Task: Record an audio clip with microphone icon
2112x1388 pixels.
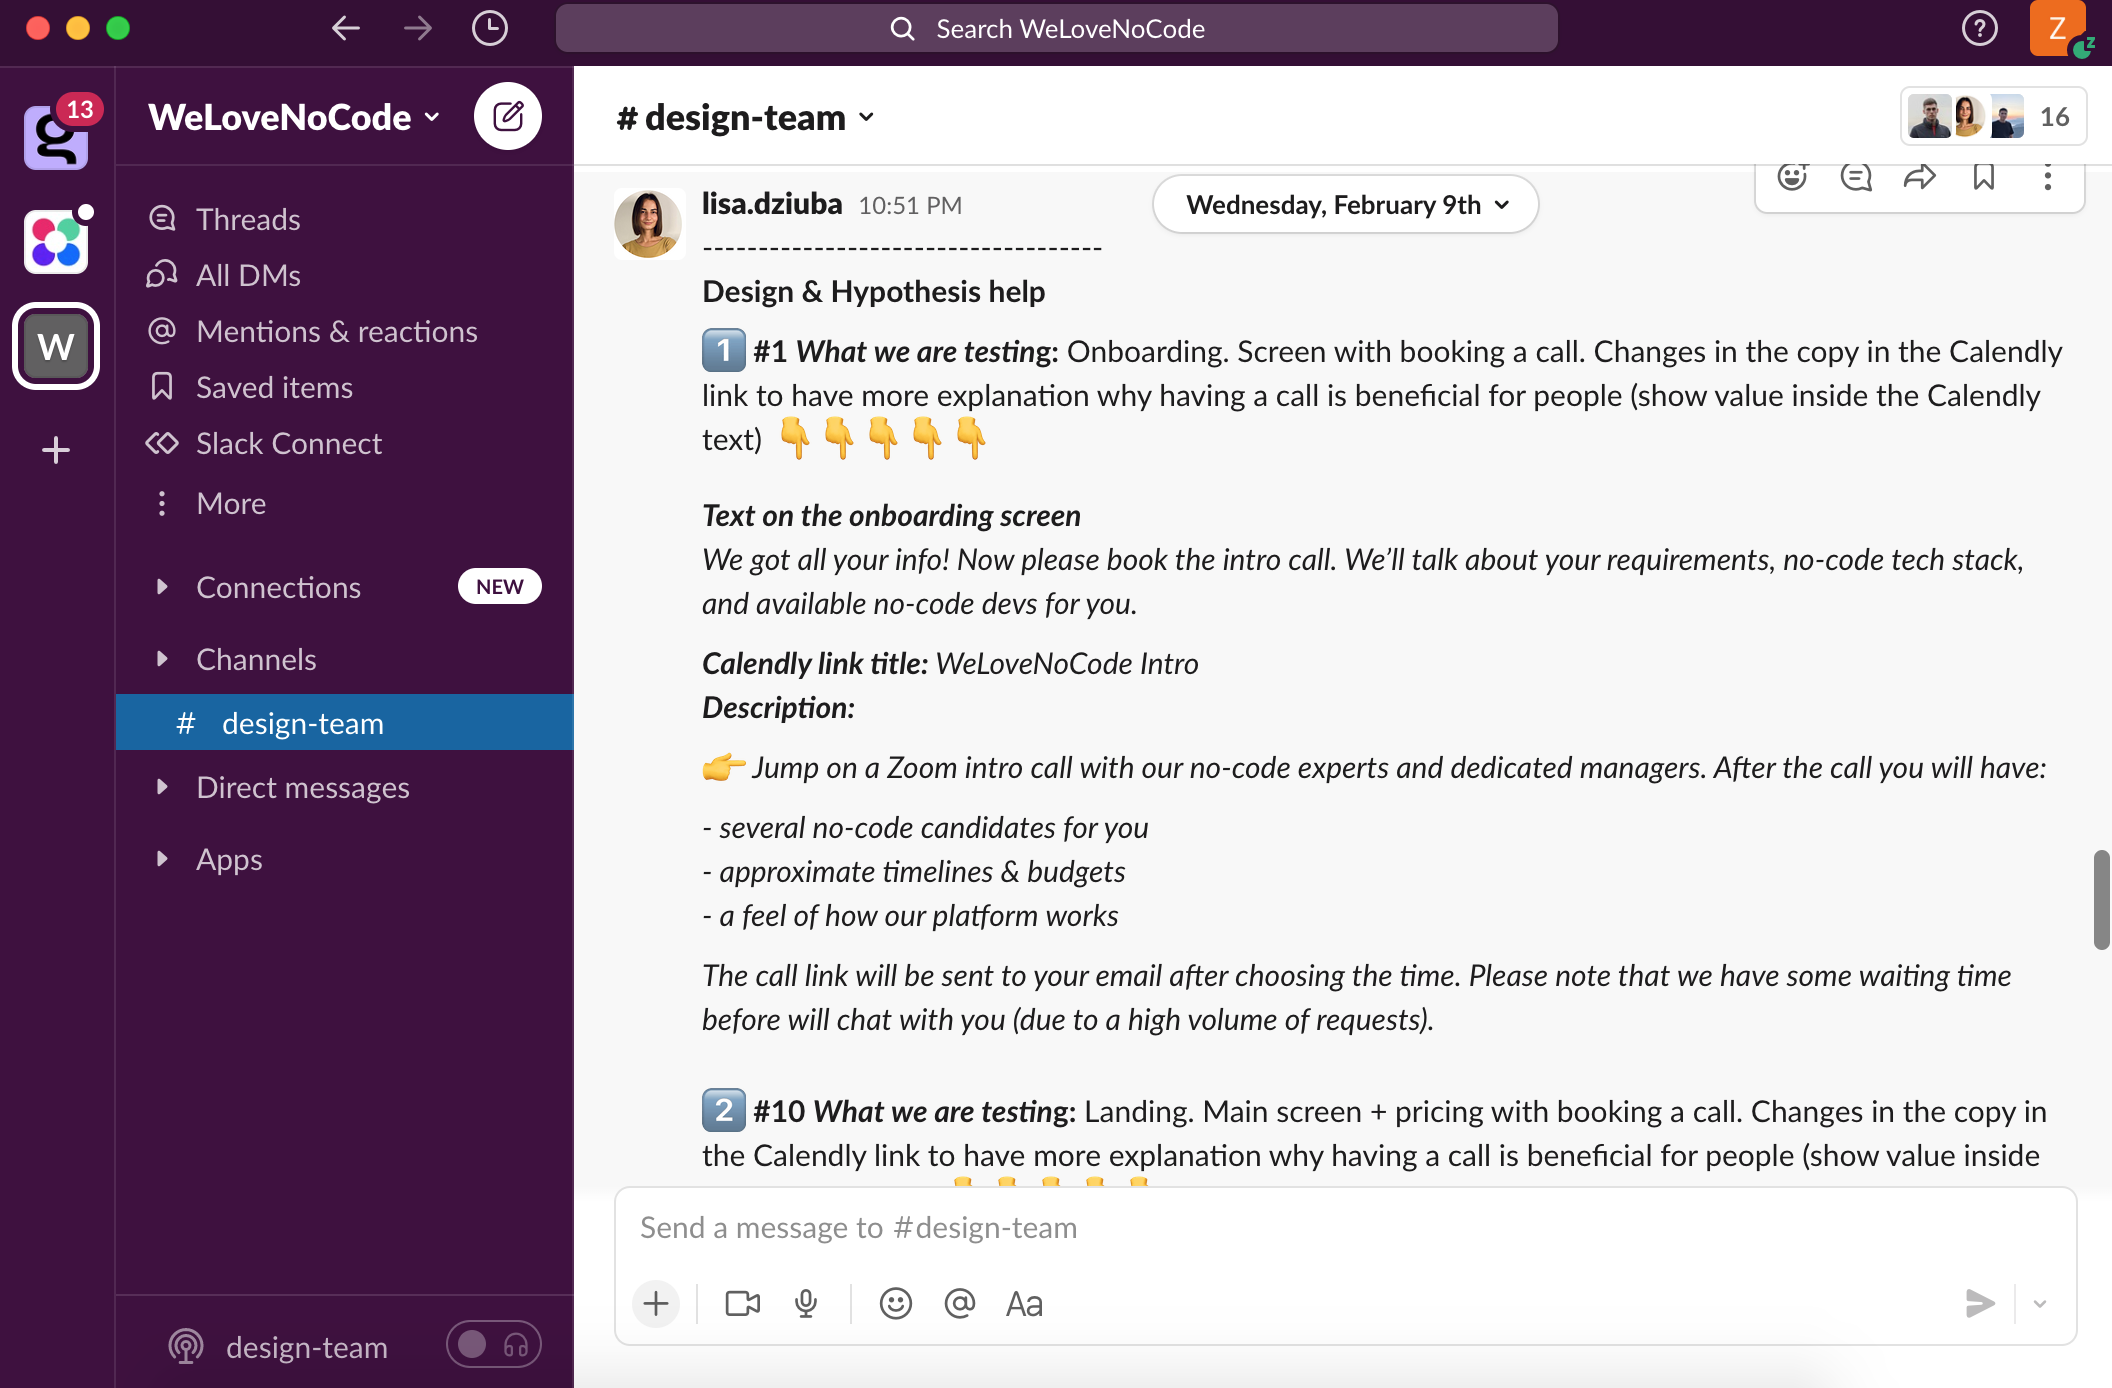Action: click(x=806, y=1303)
